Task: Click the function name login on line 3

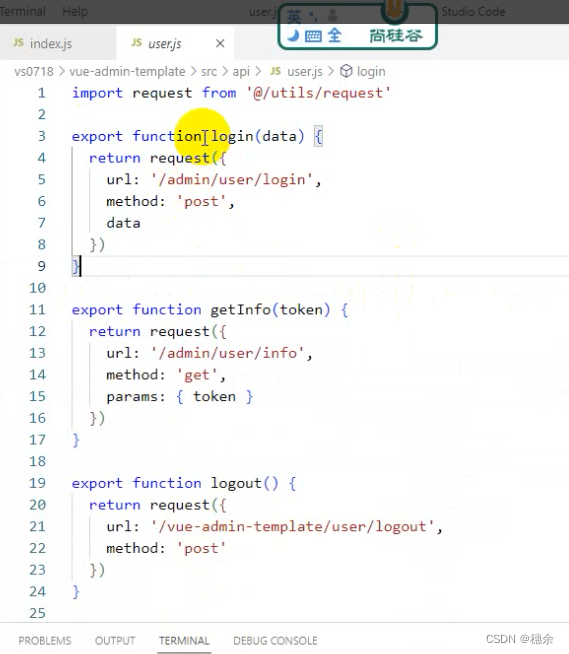Action: (232, 137)
